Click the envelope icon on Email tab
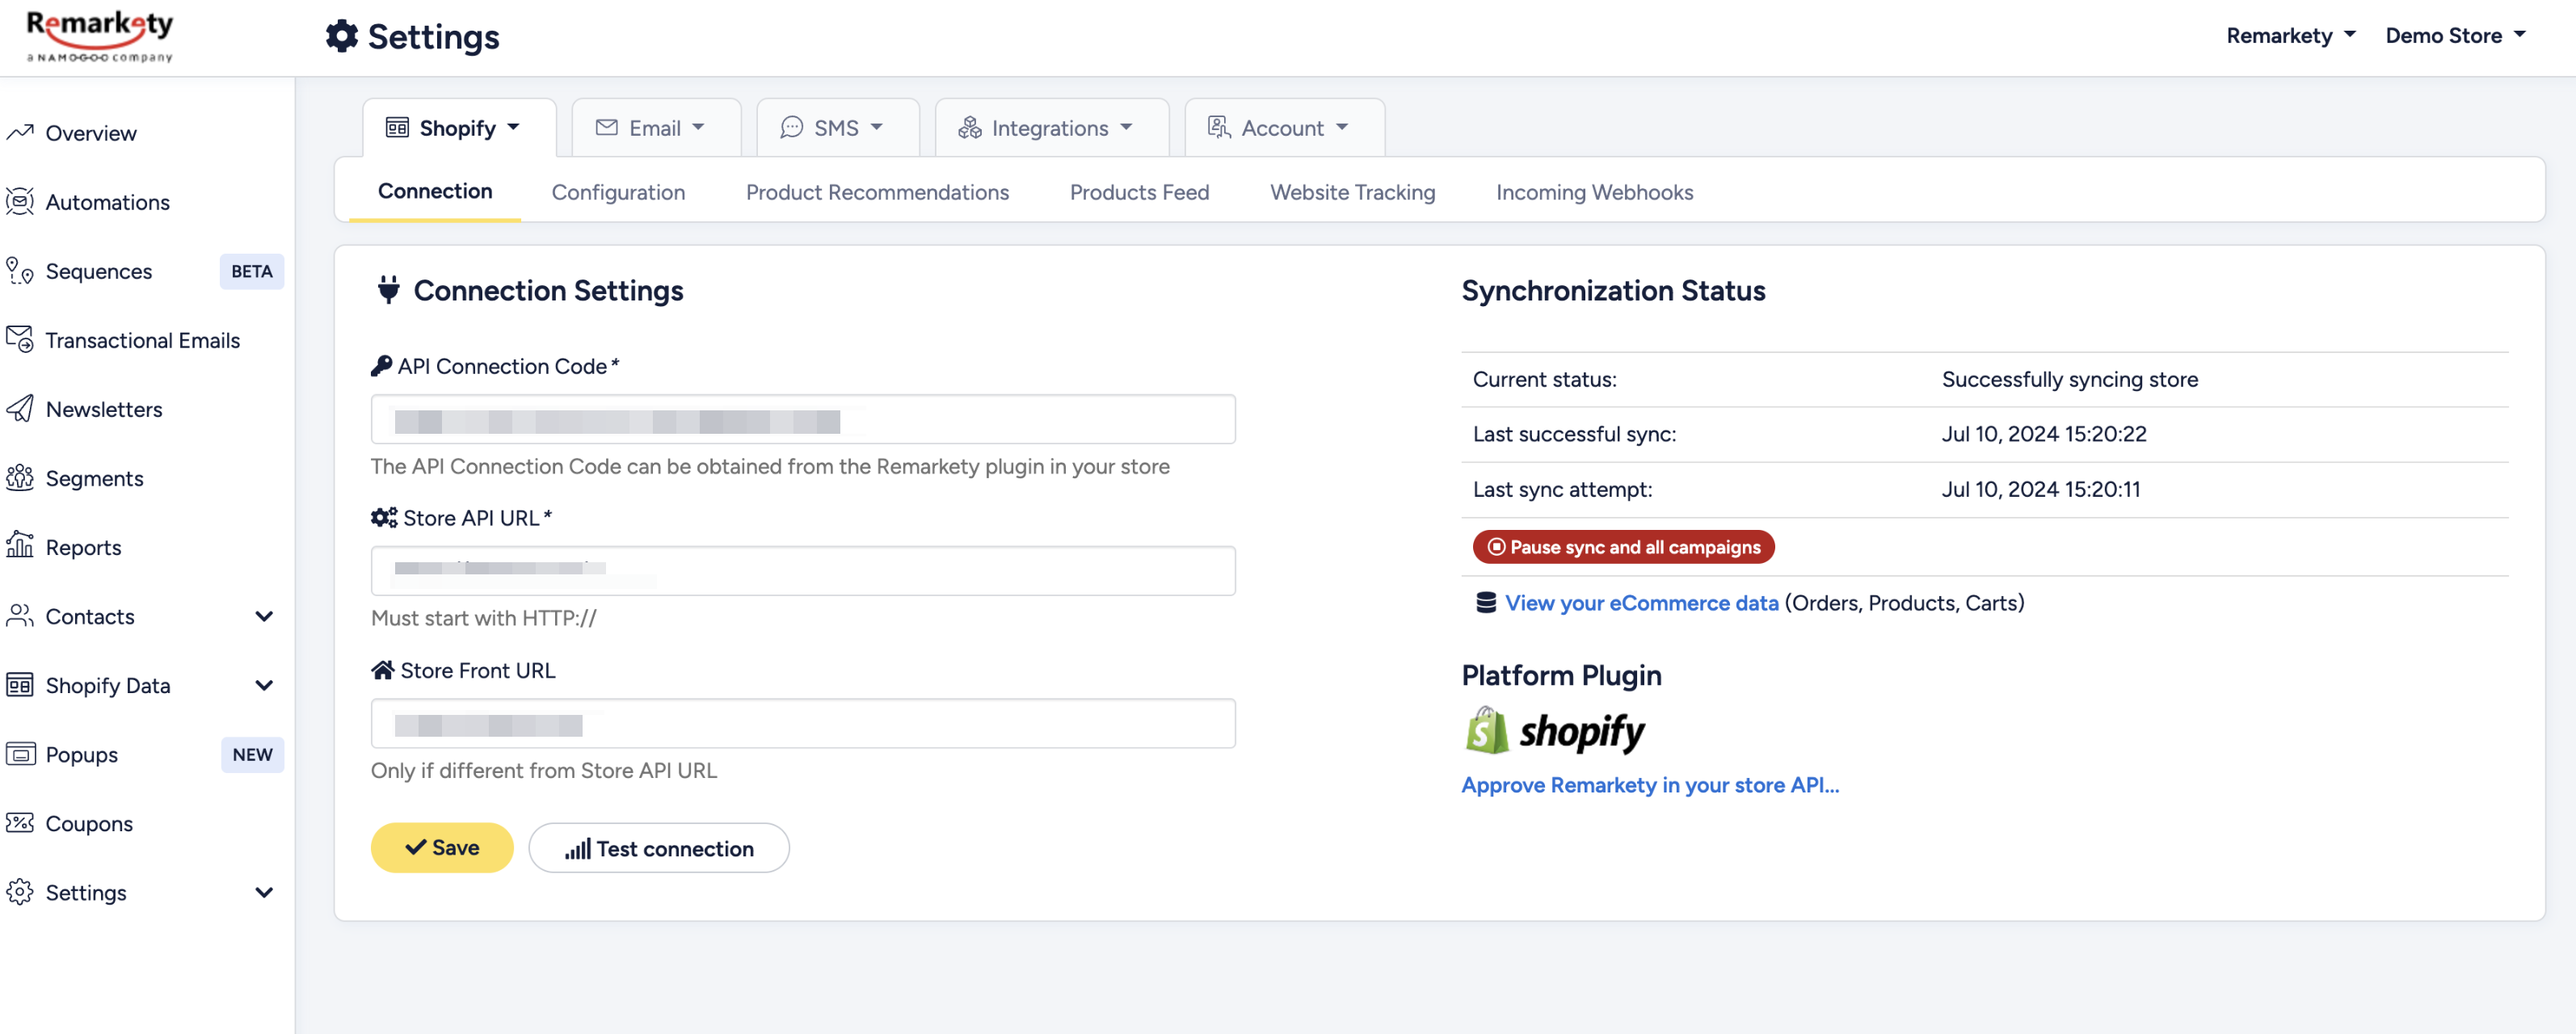 click(606, 127)
